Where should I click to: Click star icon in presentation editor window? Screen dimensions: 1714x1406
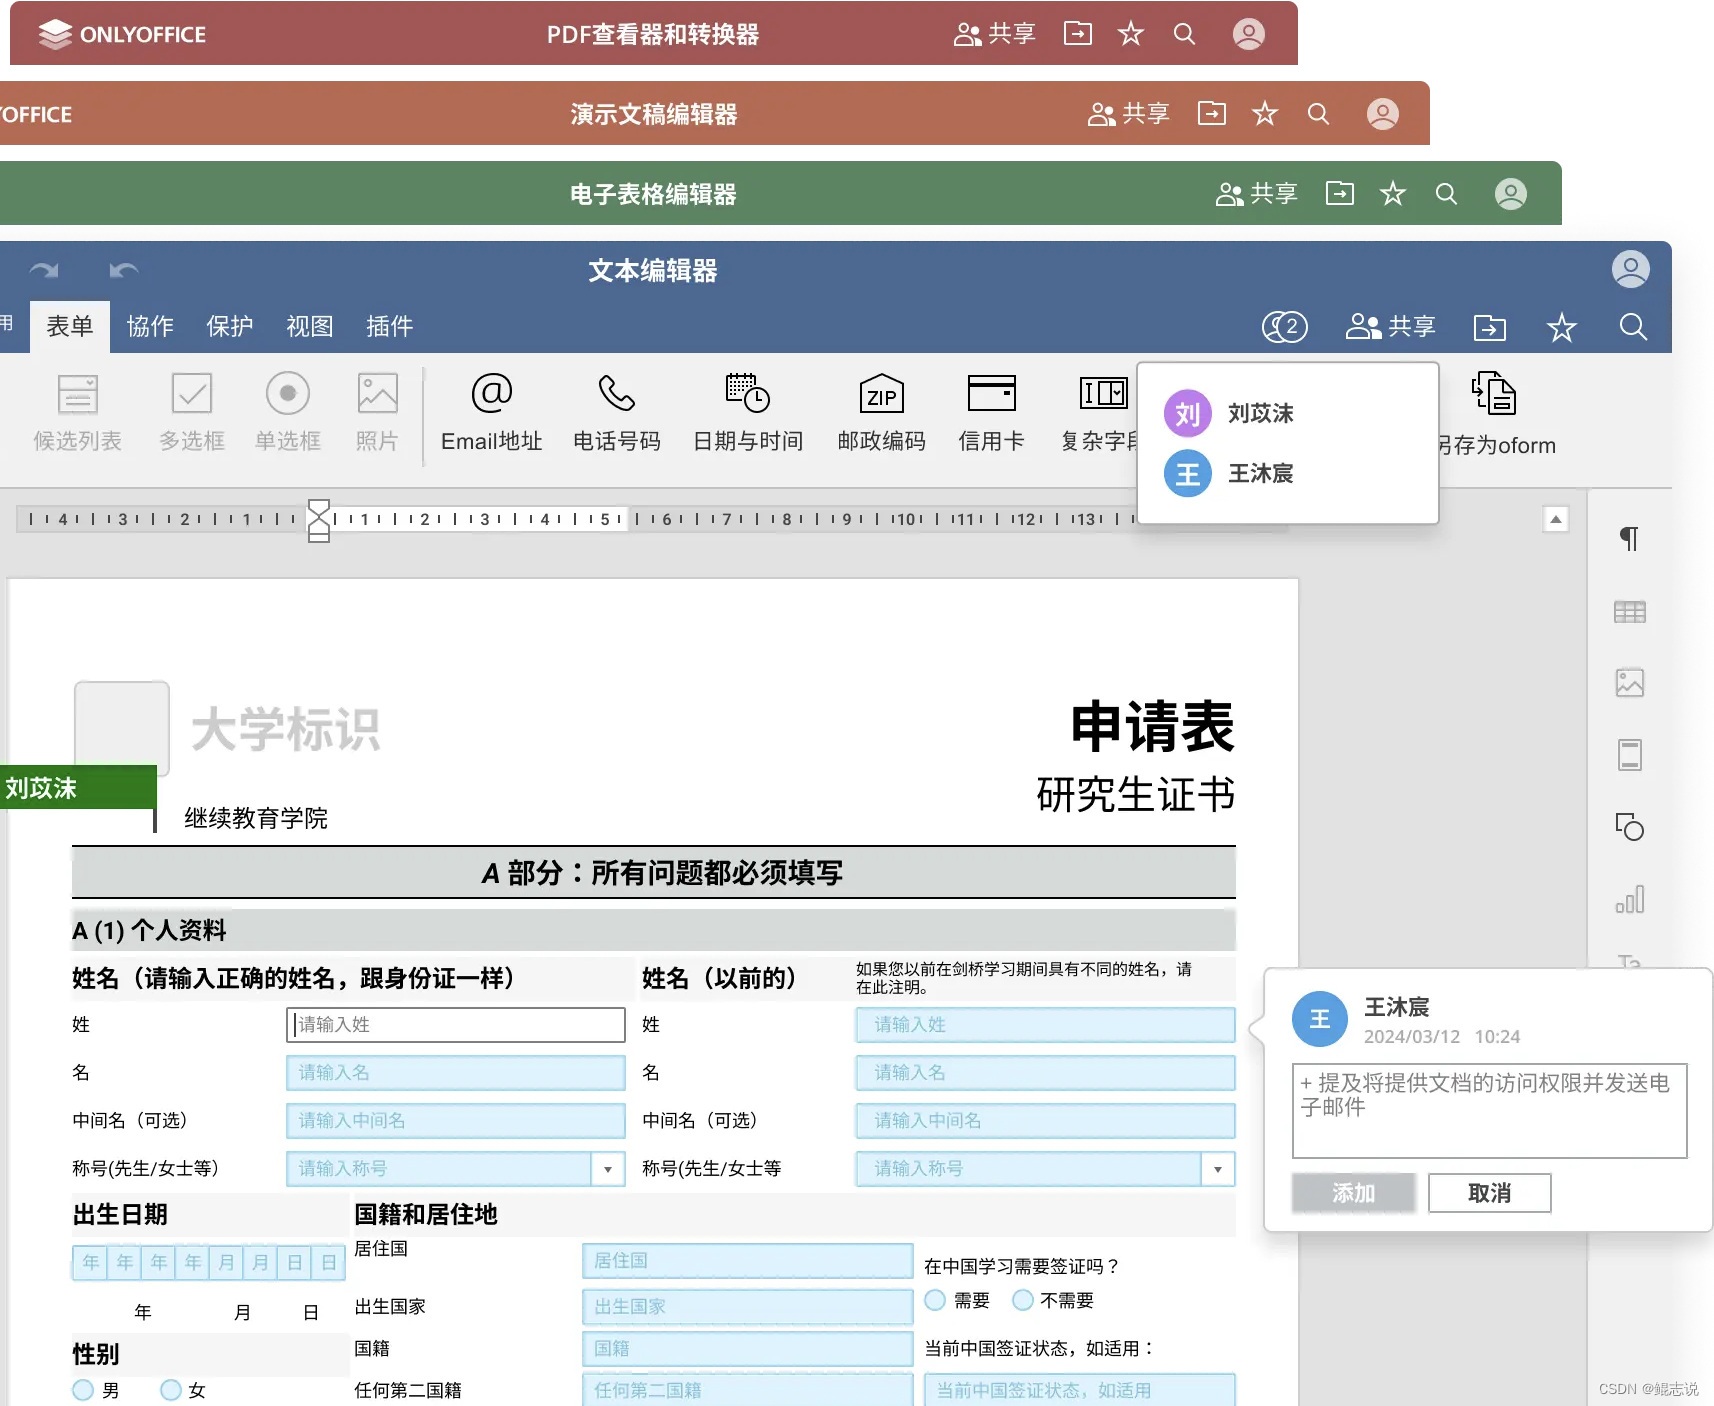click(1265, 114)
